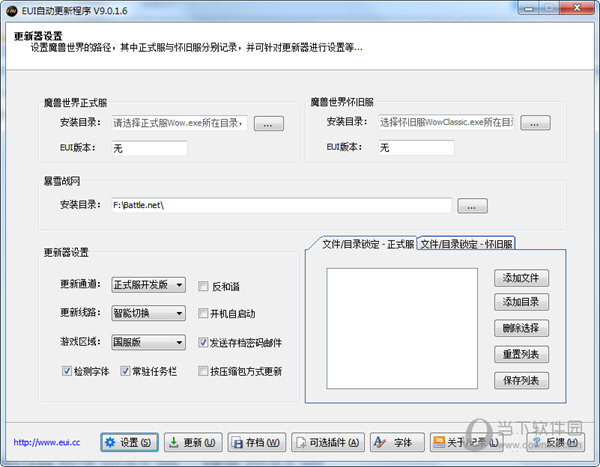The height and width of the screenshot is (467, 600).
Task: Open http://www.eui.cc link
Action: 47,443
